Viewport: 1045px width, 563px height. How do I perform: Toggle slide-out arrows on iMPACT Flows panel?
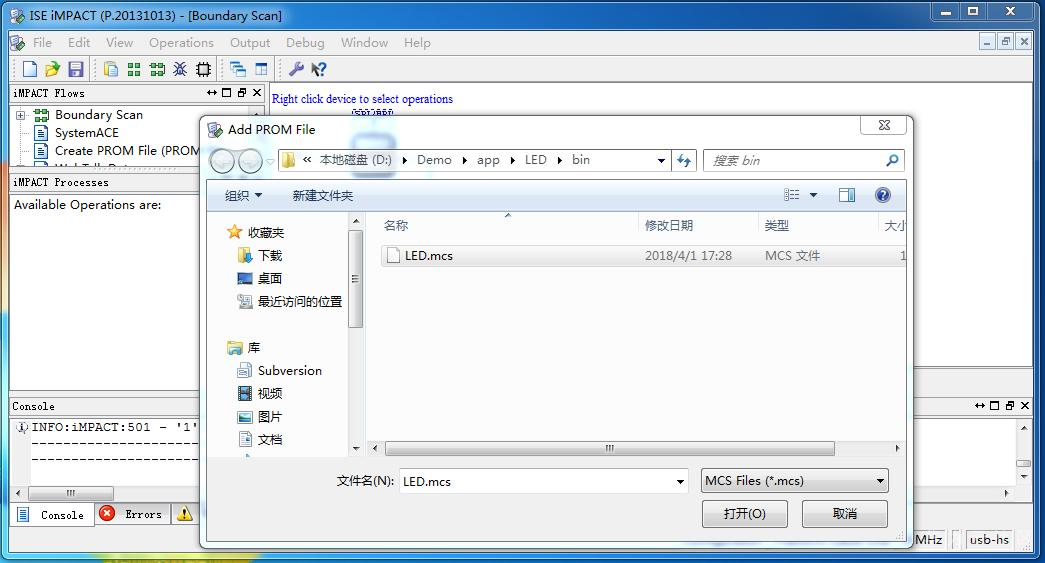[x=212, y=93]
